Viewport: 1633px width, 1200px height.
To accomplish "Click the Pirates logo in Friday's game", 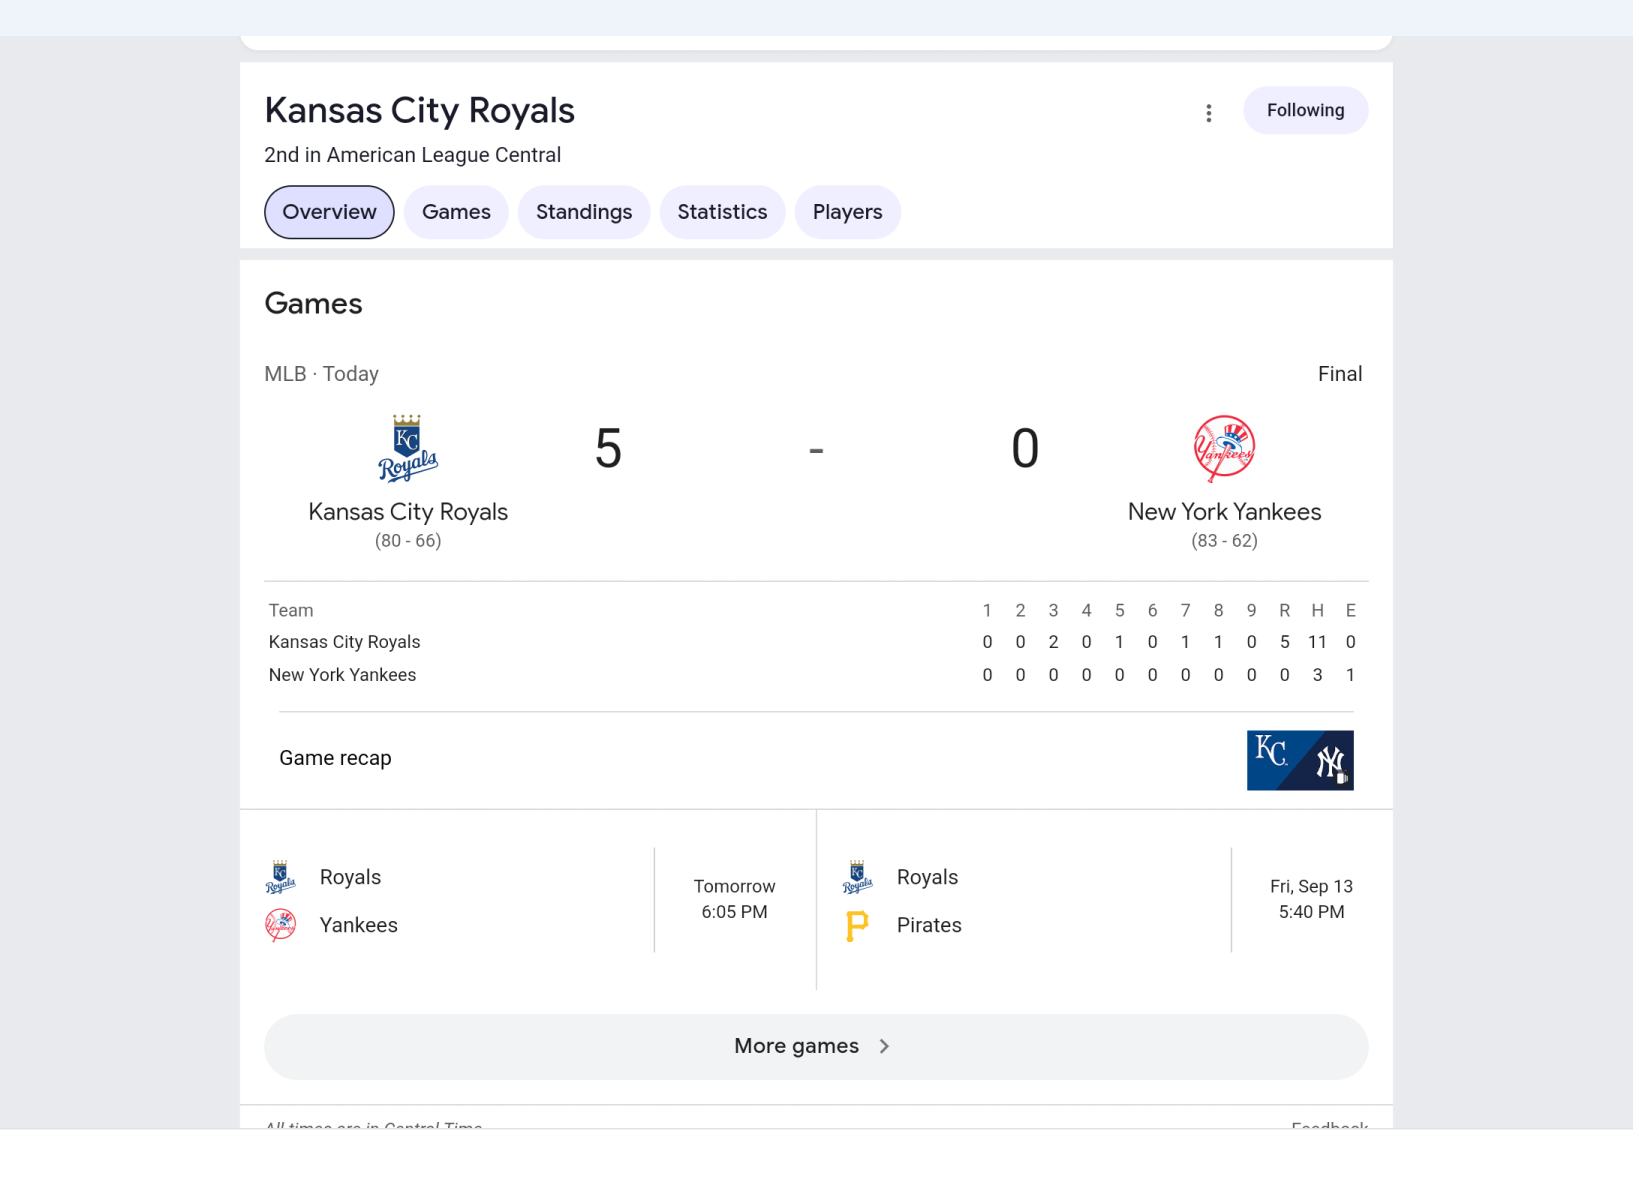I will point(857,926).
